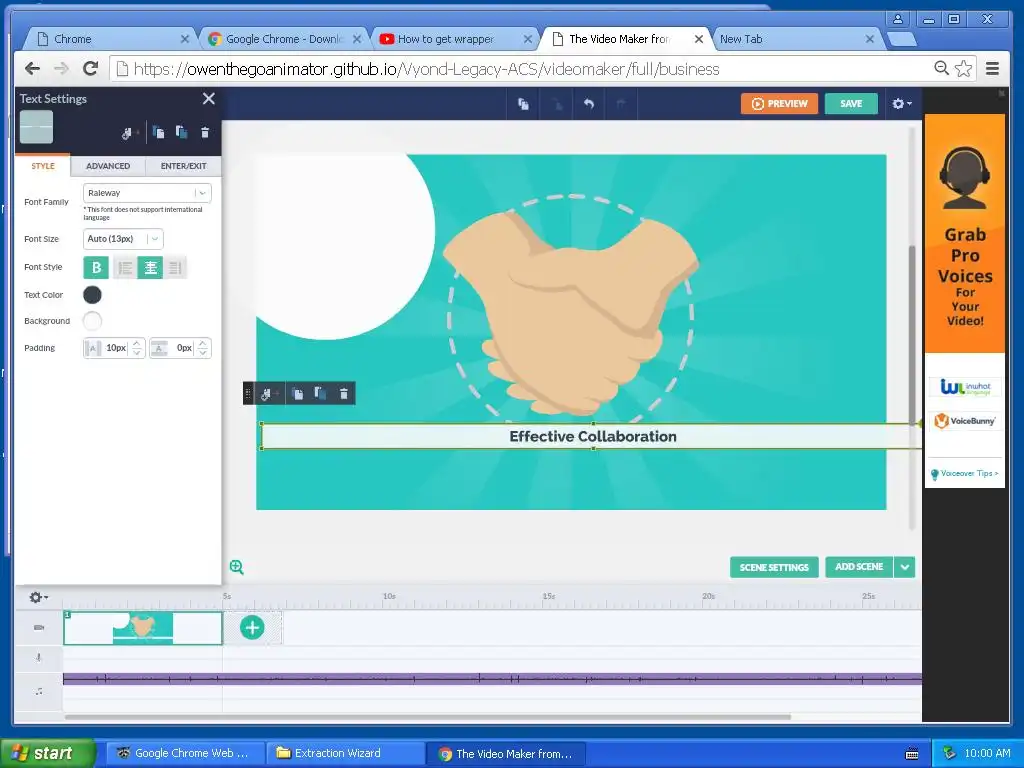Open the timeline settings gear menu
Viewport: 1024px width, 768px height.
[x=39, y=597]
